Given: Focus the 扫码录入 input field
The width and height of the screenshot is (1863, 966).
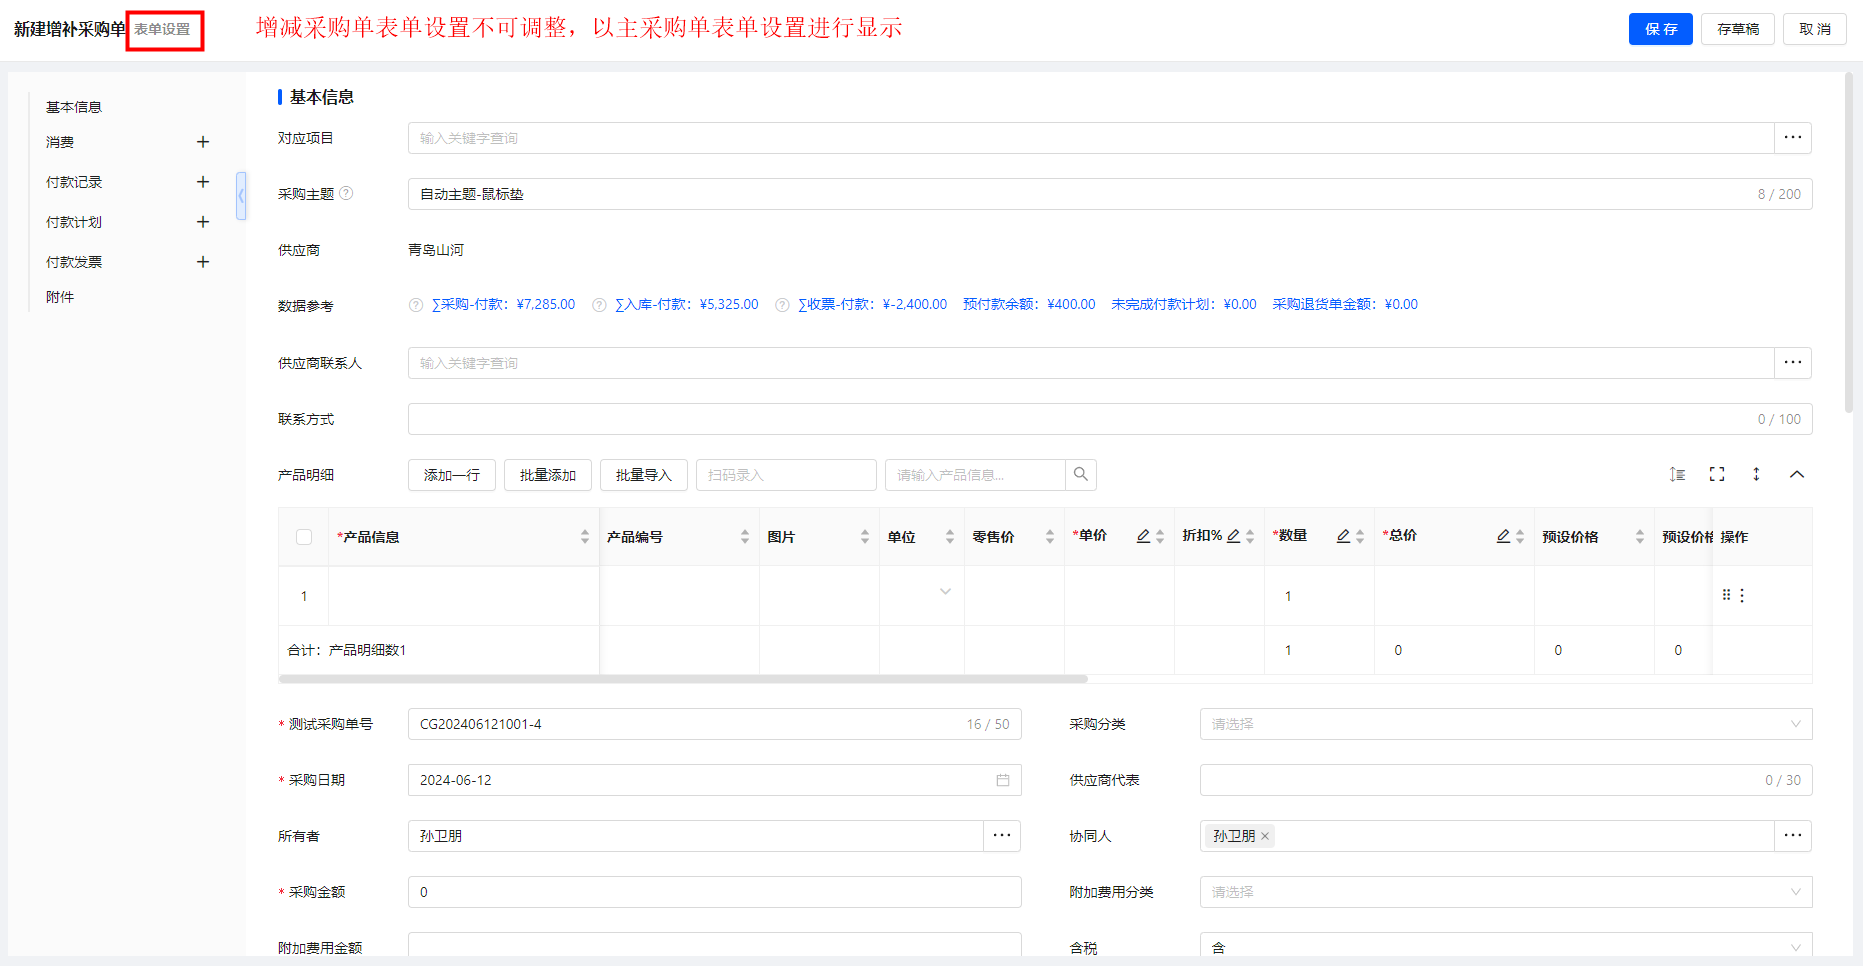Looking at the screenshot, I should (786, 475).
